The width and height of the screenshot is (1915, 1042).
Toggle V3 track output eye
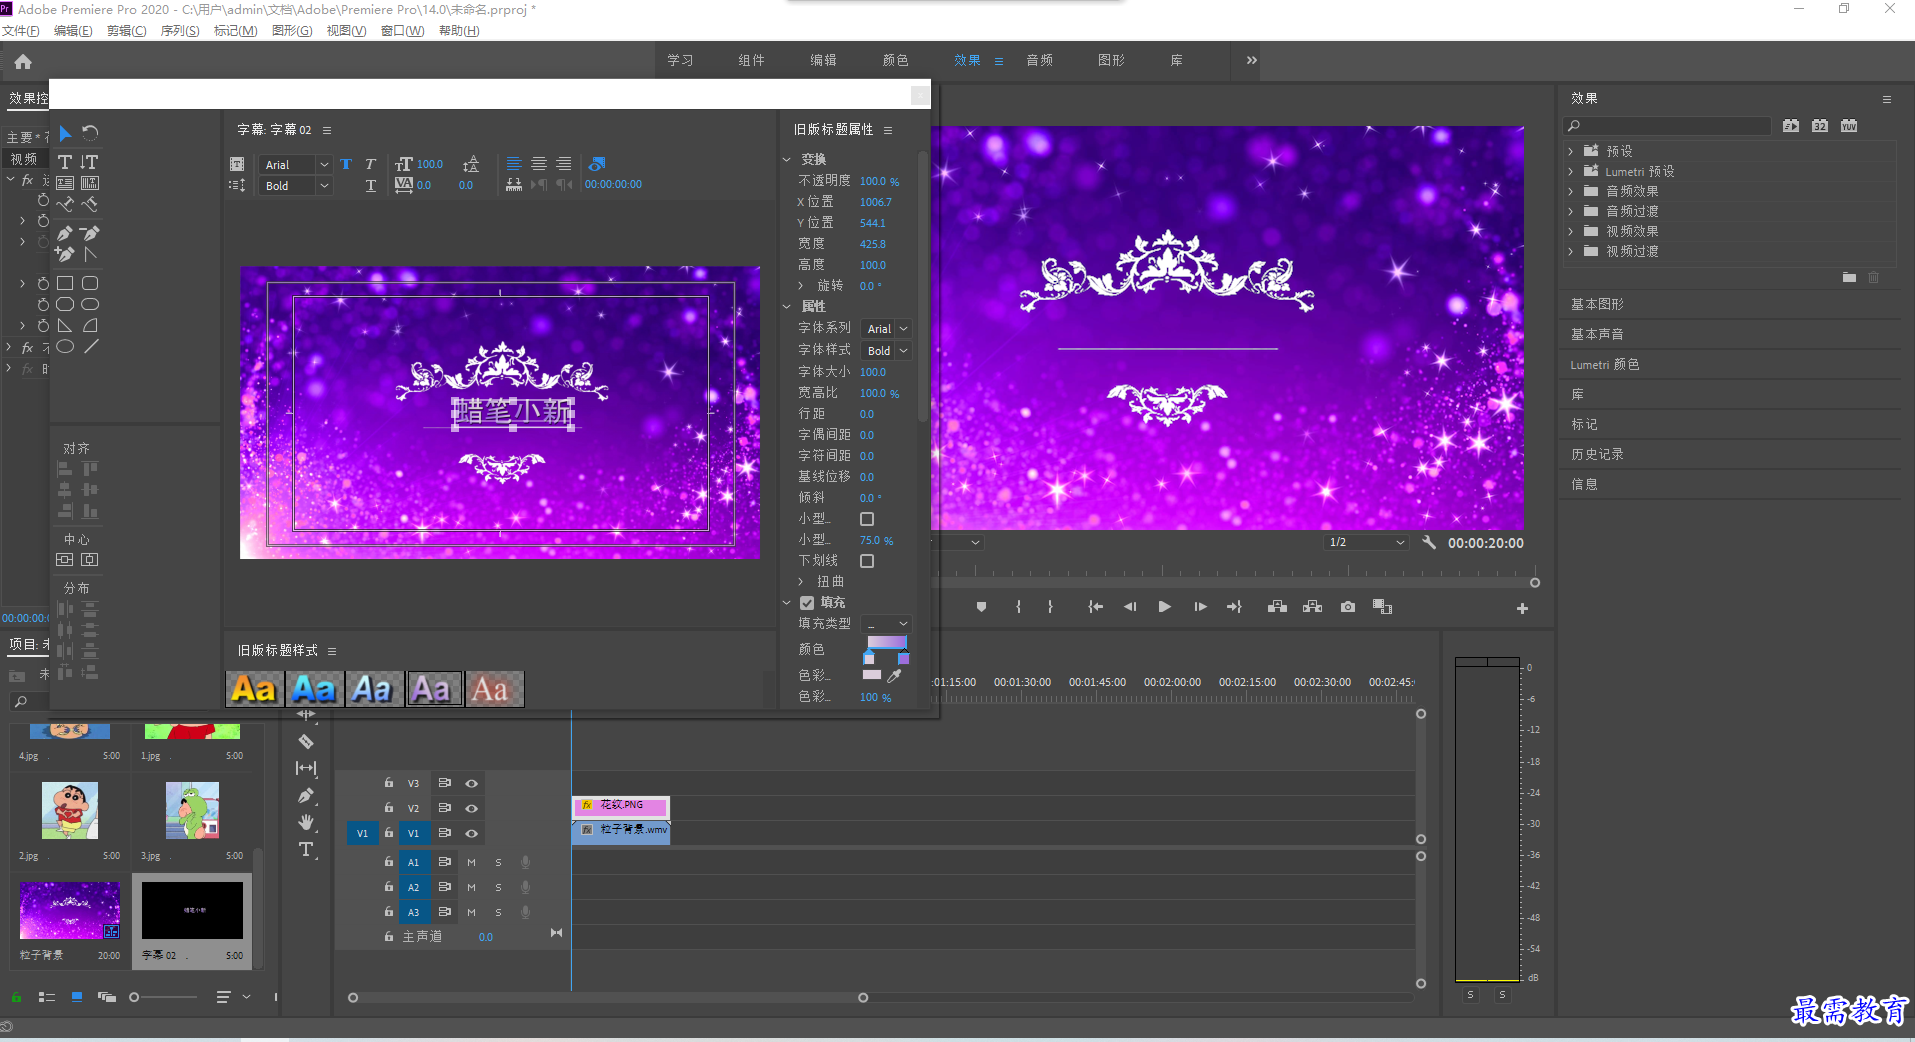click(x=471, y=783)
